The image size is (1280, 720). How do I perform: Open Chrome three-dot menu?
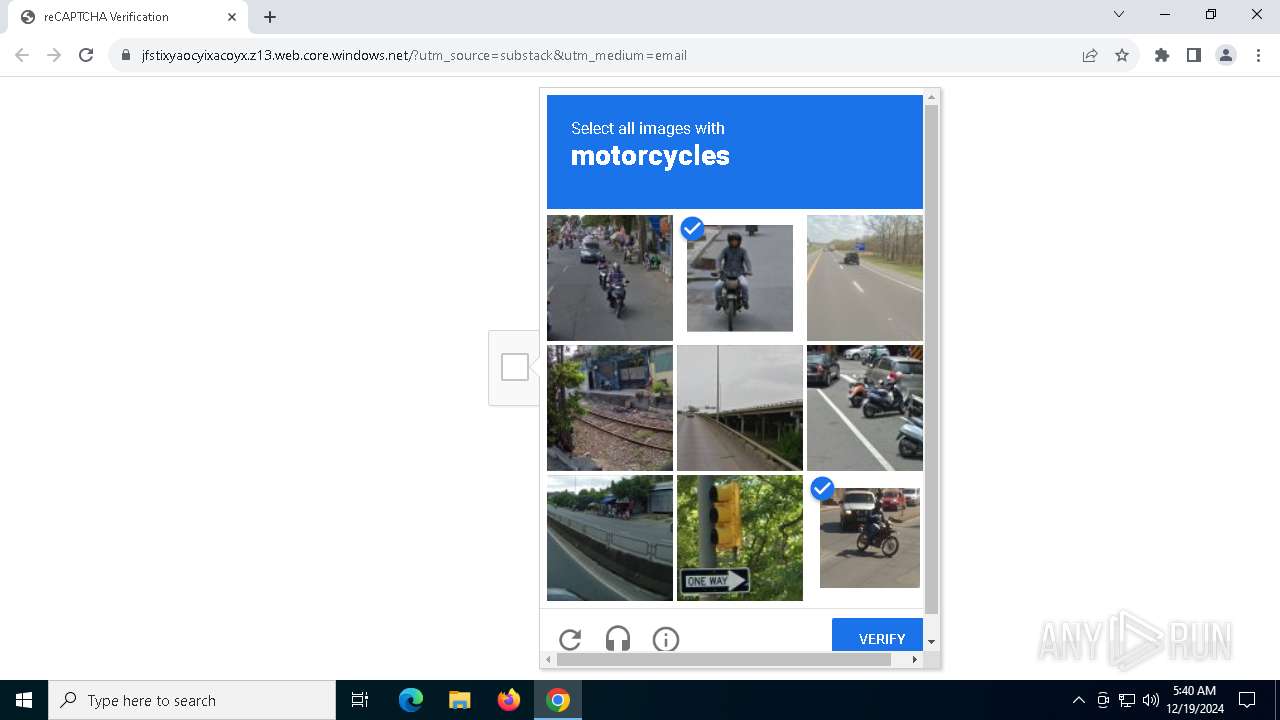click(1258, 55)
